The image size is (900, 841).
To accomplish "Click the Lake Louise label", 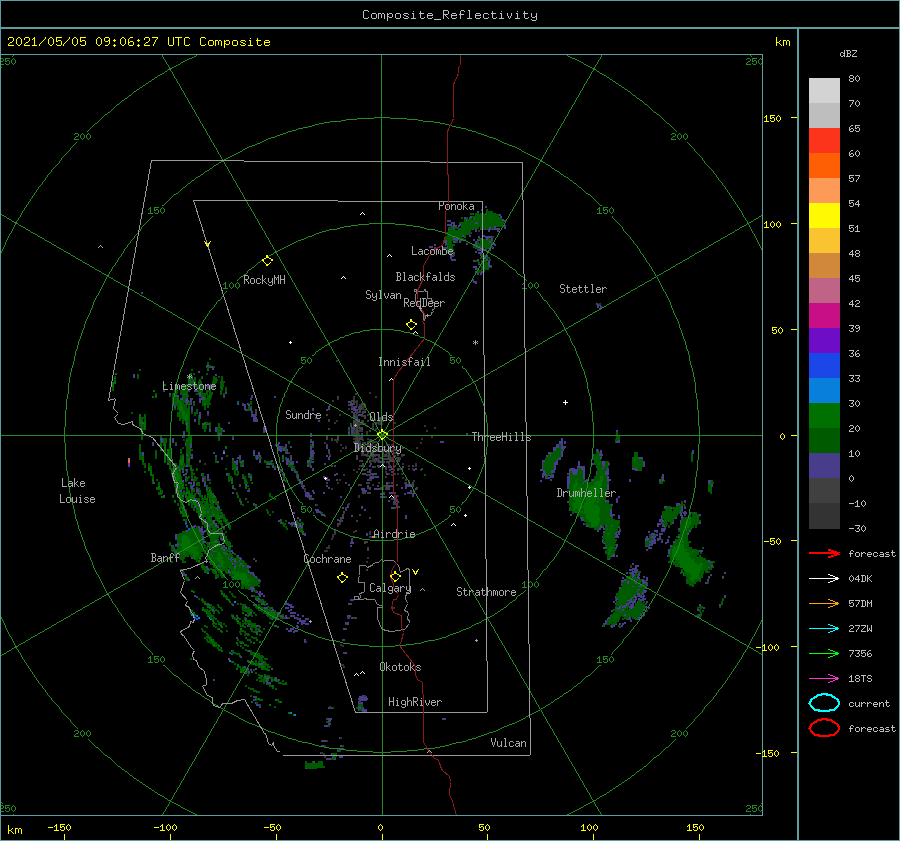I will pos(77,491).
